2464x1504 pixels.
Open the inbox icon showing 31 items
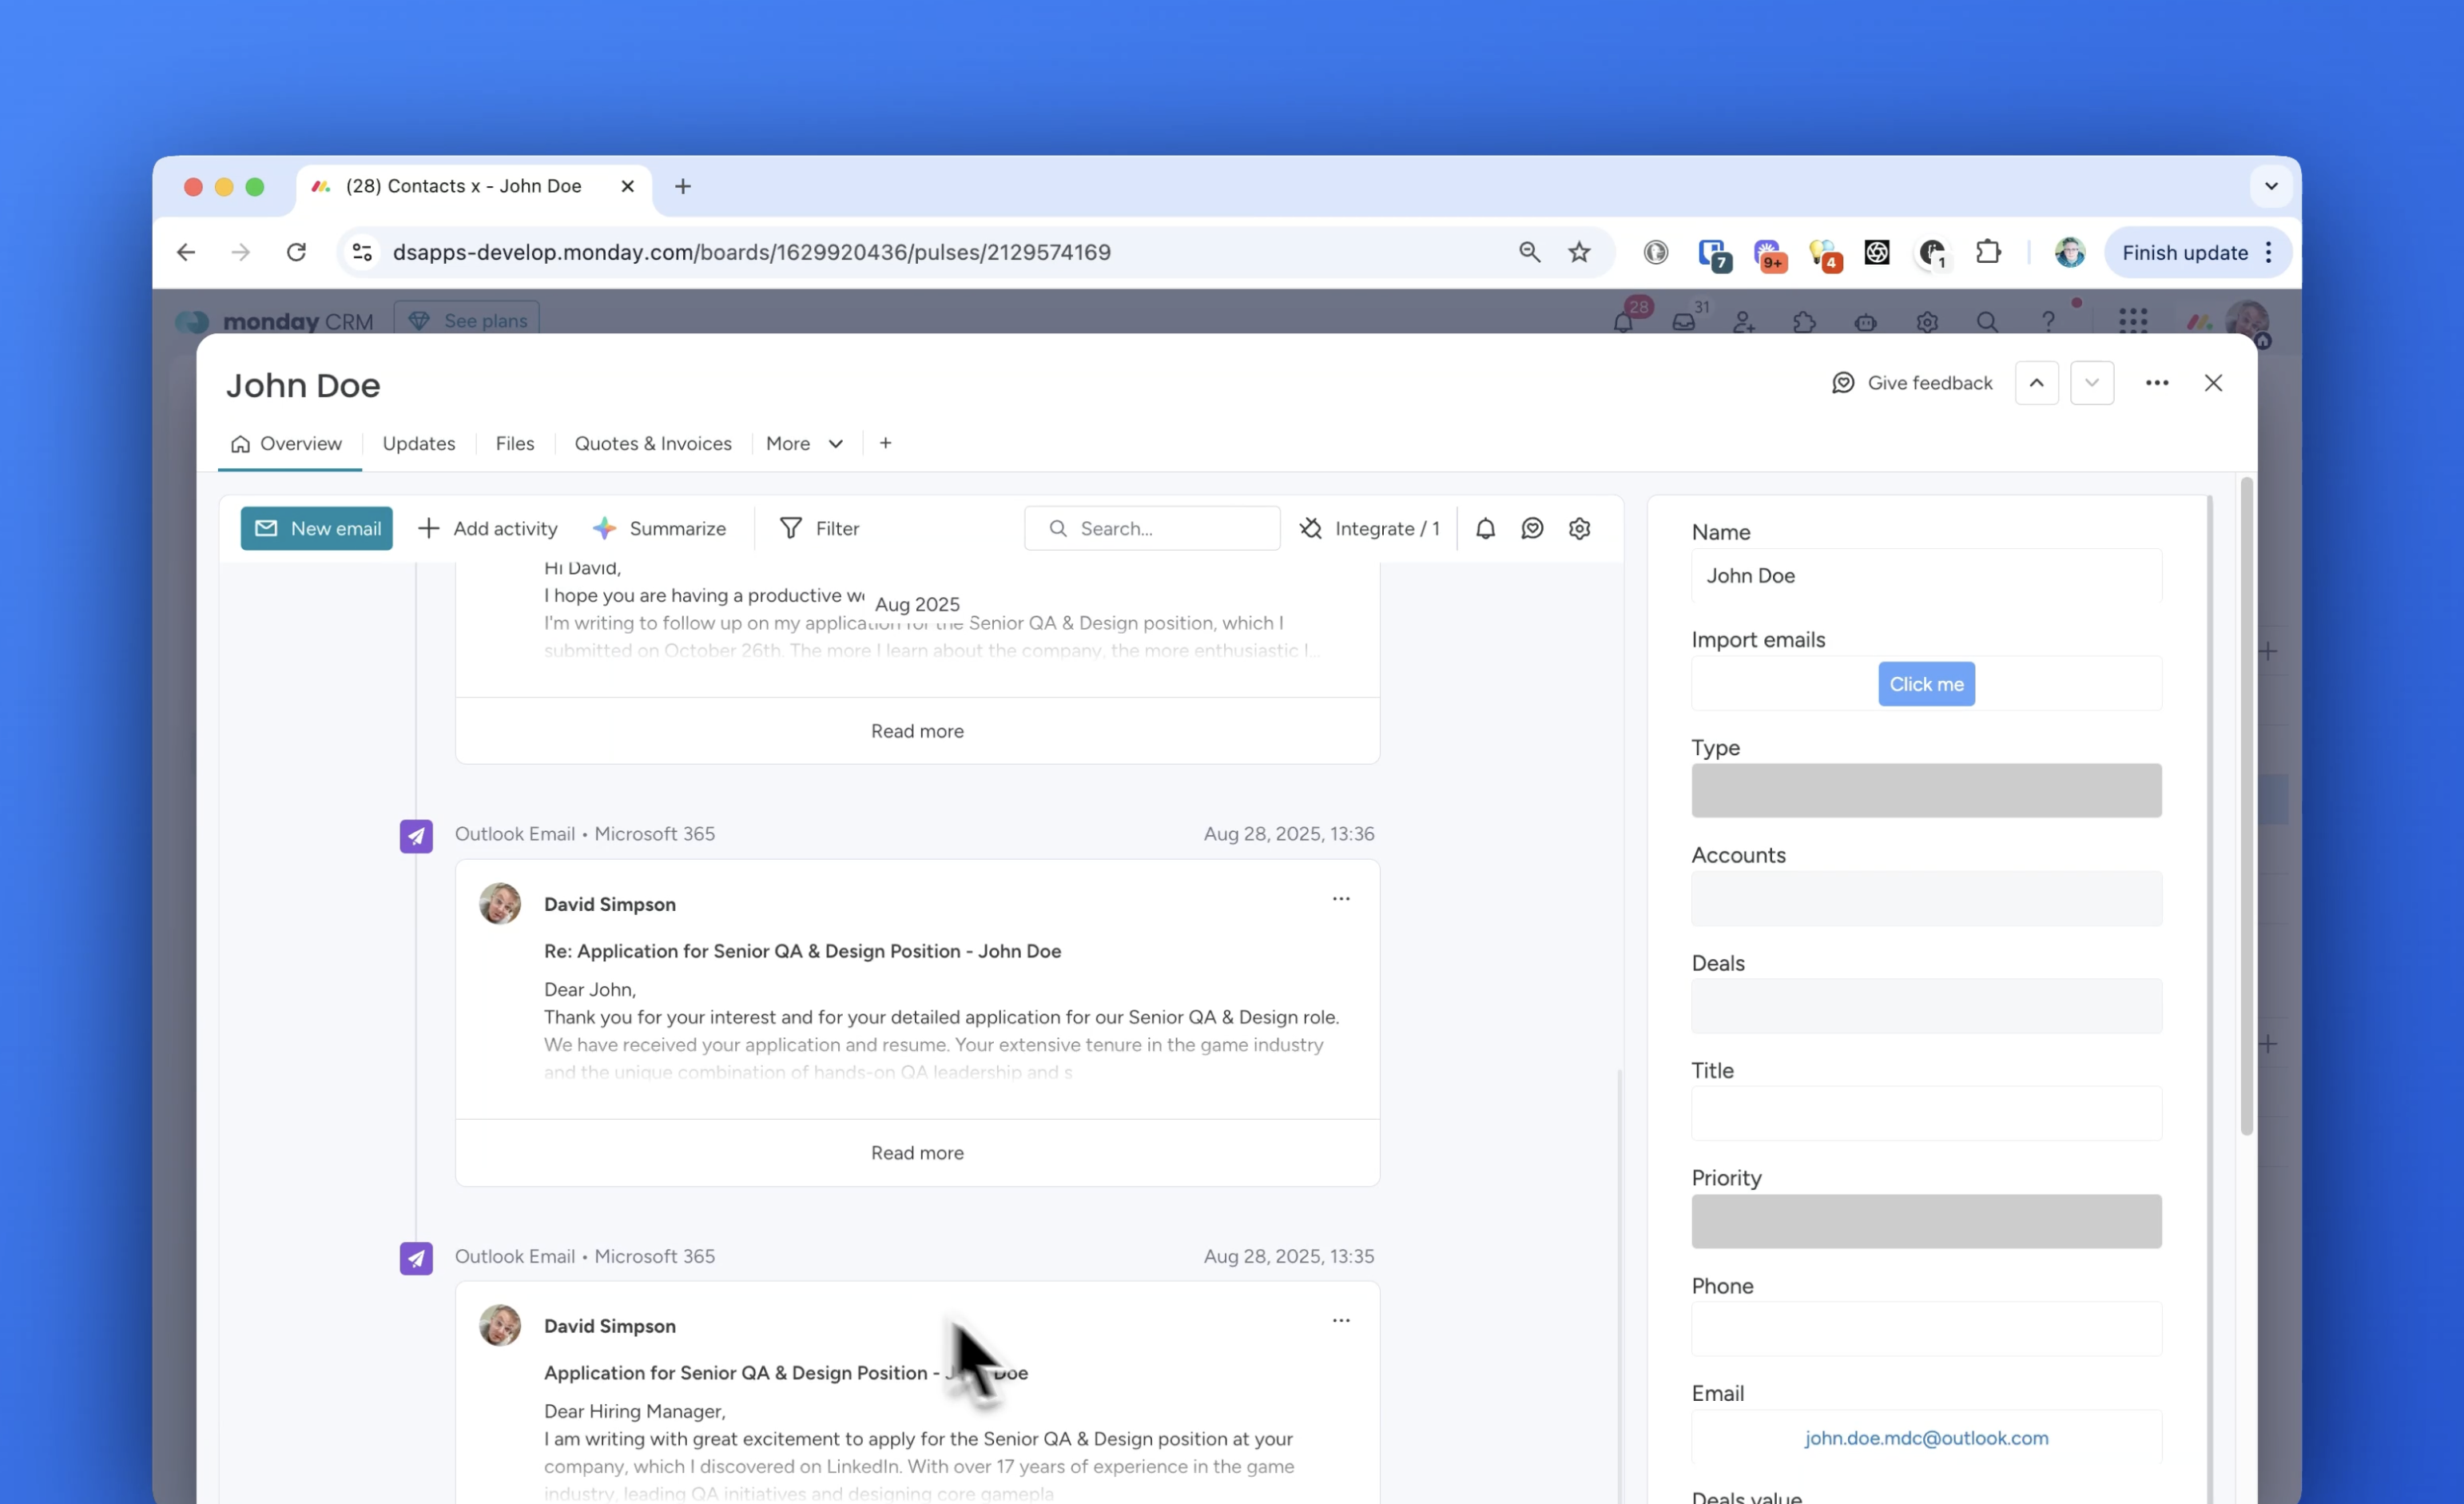[x=1684, y=322]
